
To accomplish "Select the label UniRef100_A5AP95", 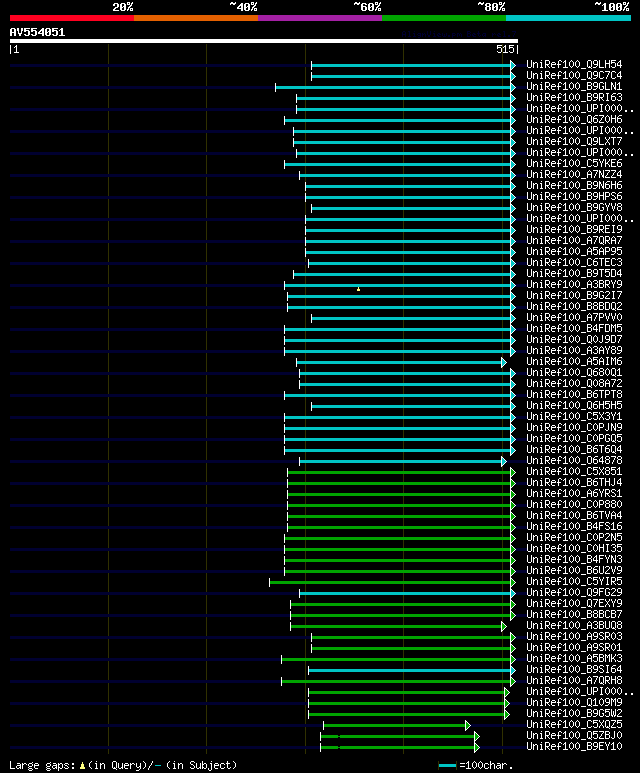I will click(574, 251).
